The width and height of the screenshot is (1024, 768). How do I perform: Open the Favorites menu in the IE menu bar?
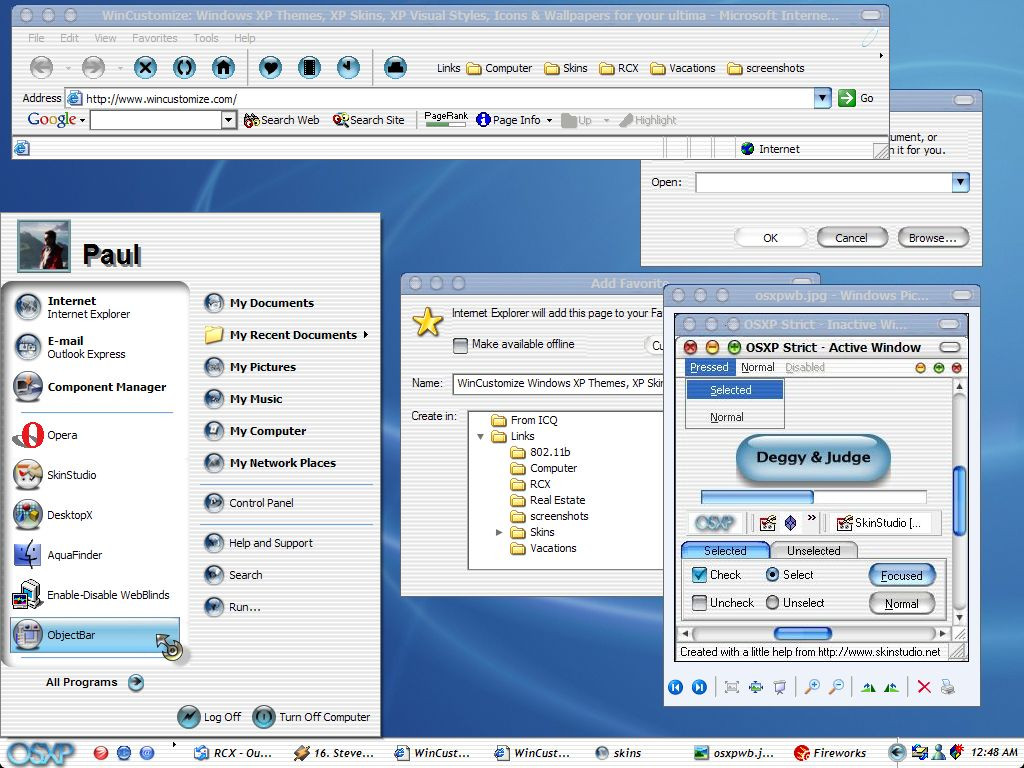coord(155,38)
